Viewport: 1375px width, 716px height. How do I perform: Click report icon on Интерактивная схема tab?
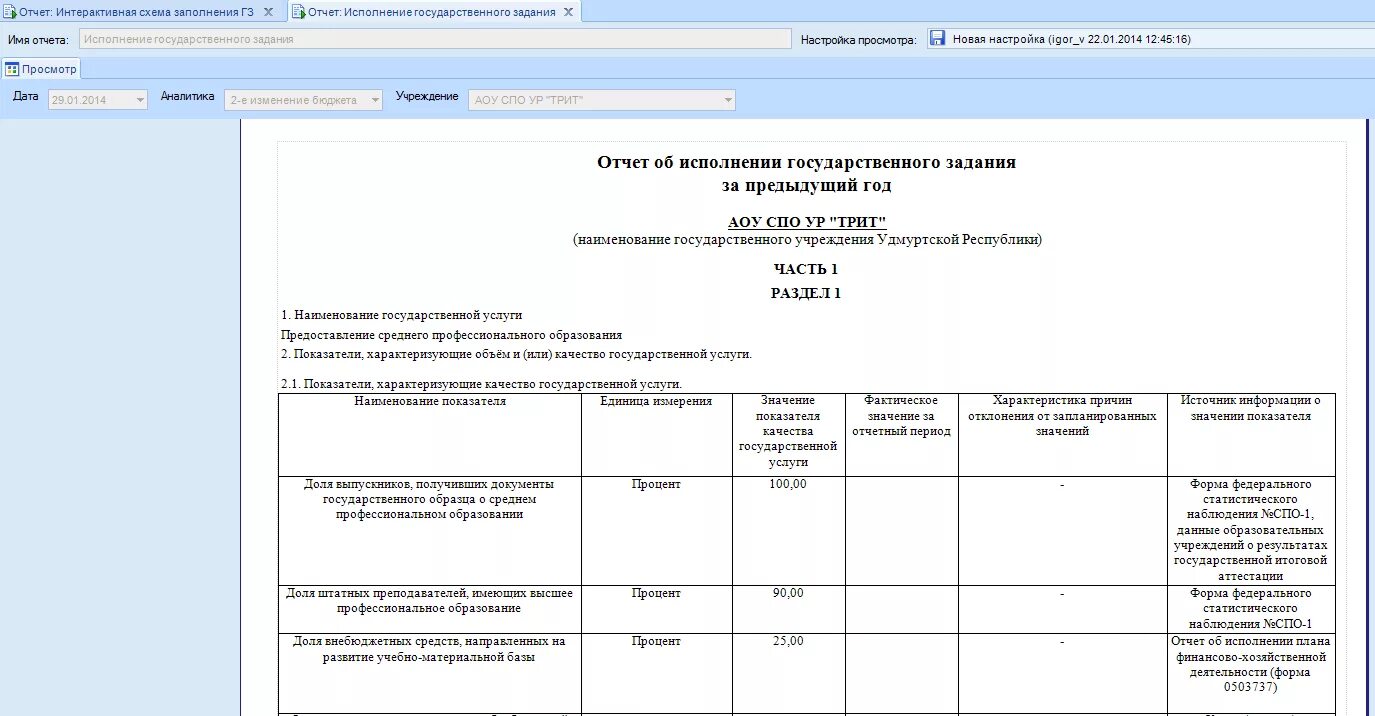click(11, 12)
